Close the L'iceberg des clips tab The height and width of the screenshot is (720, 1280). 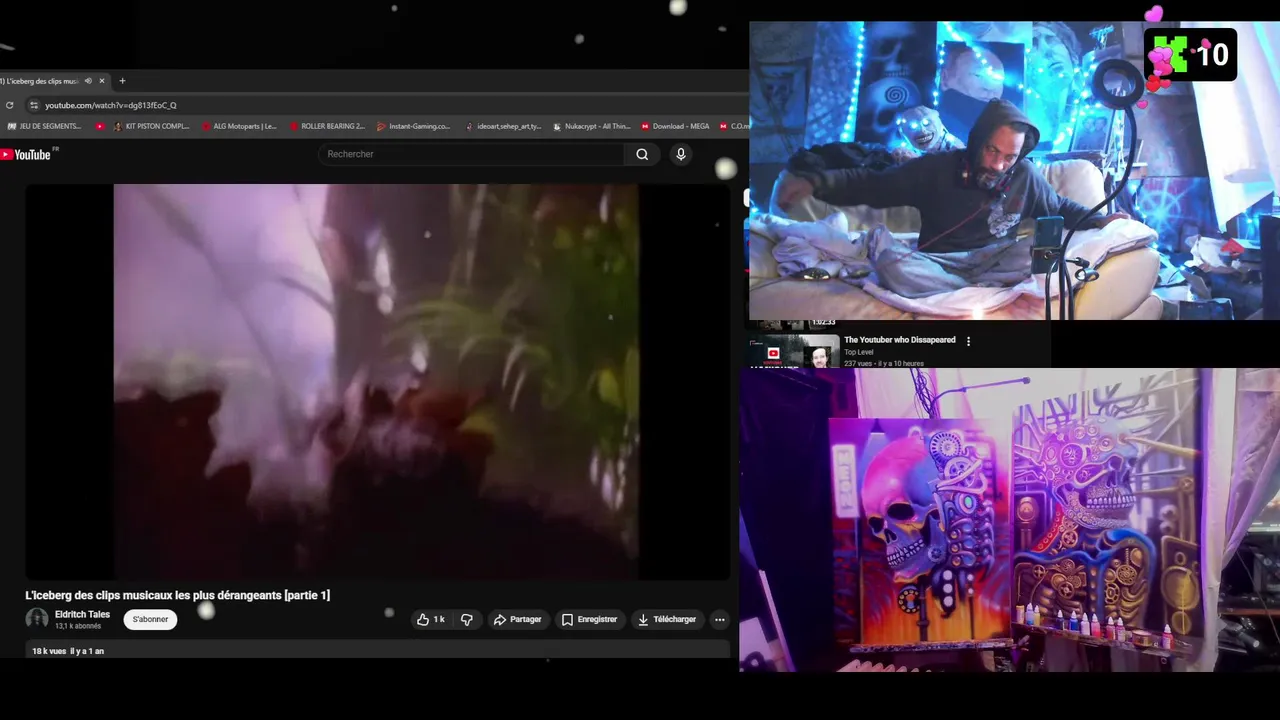(x=101, y=81)
